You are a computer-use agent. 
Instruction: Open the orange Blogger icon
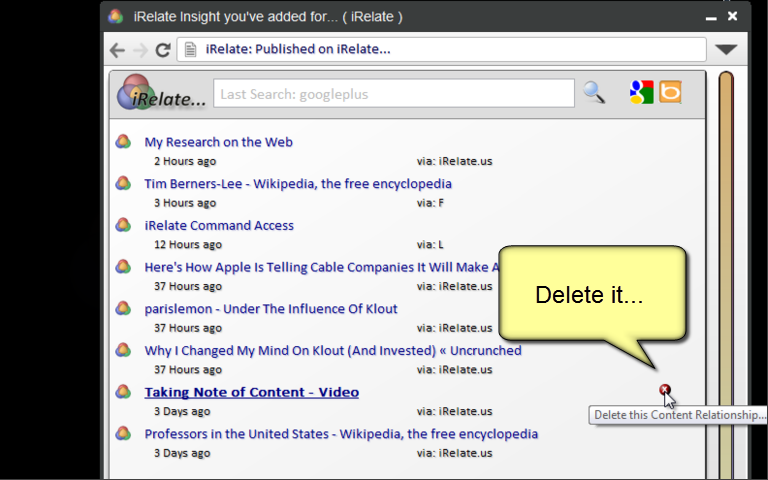pyautogui.click(x=670, y=92)
